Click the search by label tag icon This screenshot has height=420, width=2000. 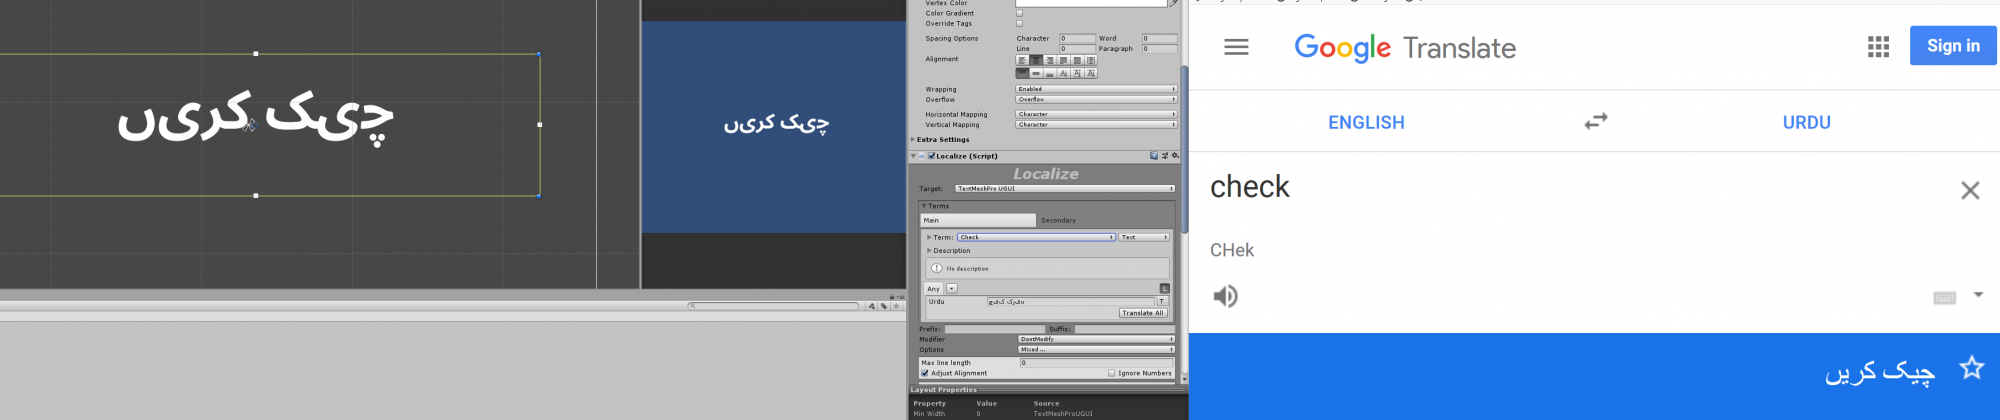[883, 306]
